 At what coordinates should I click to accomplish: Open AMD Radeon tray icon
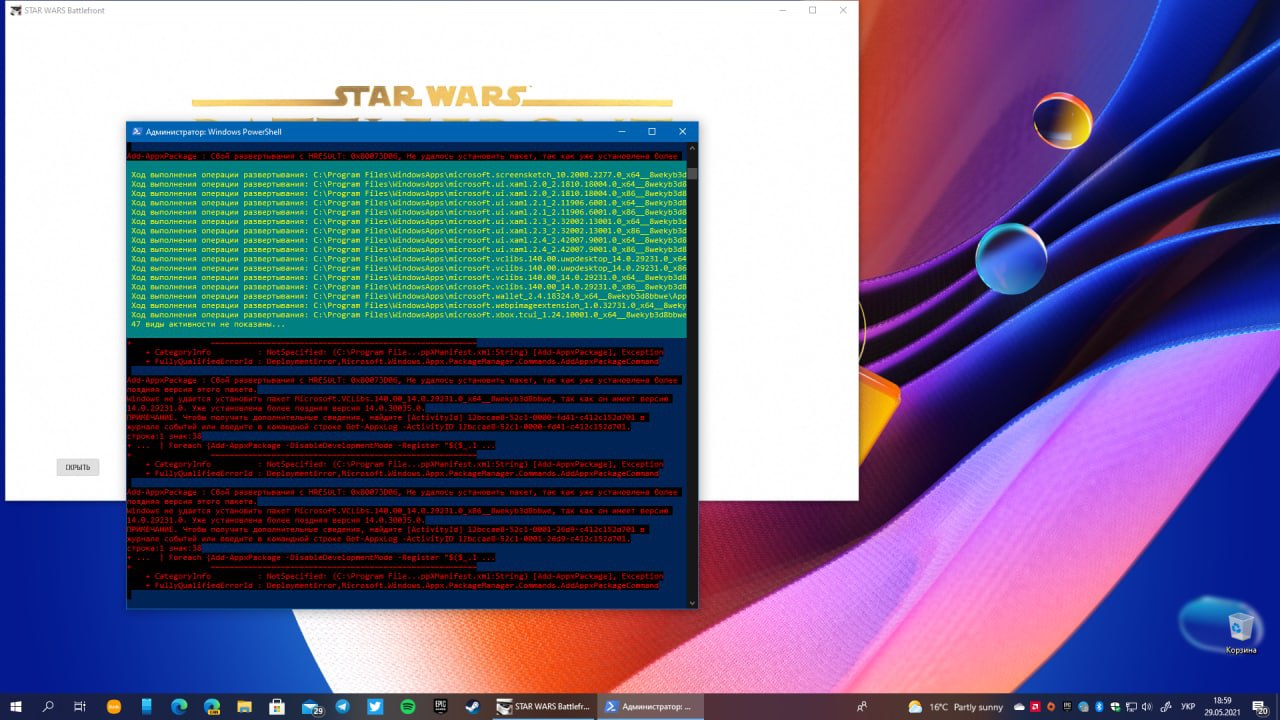[1035, 706]
